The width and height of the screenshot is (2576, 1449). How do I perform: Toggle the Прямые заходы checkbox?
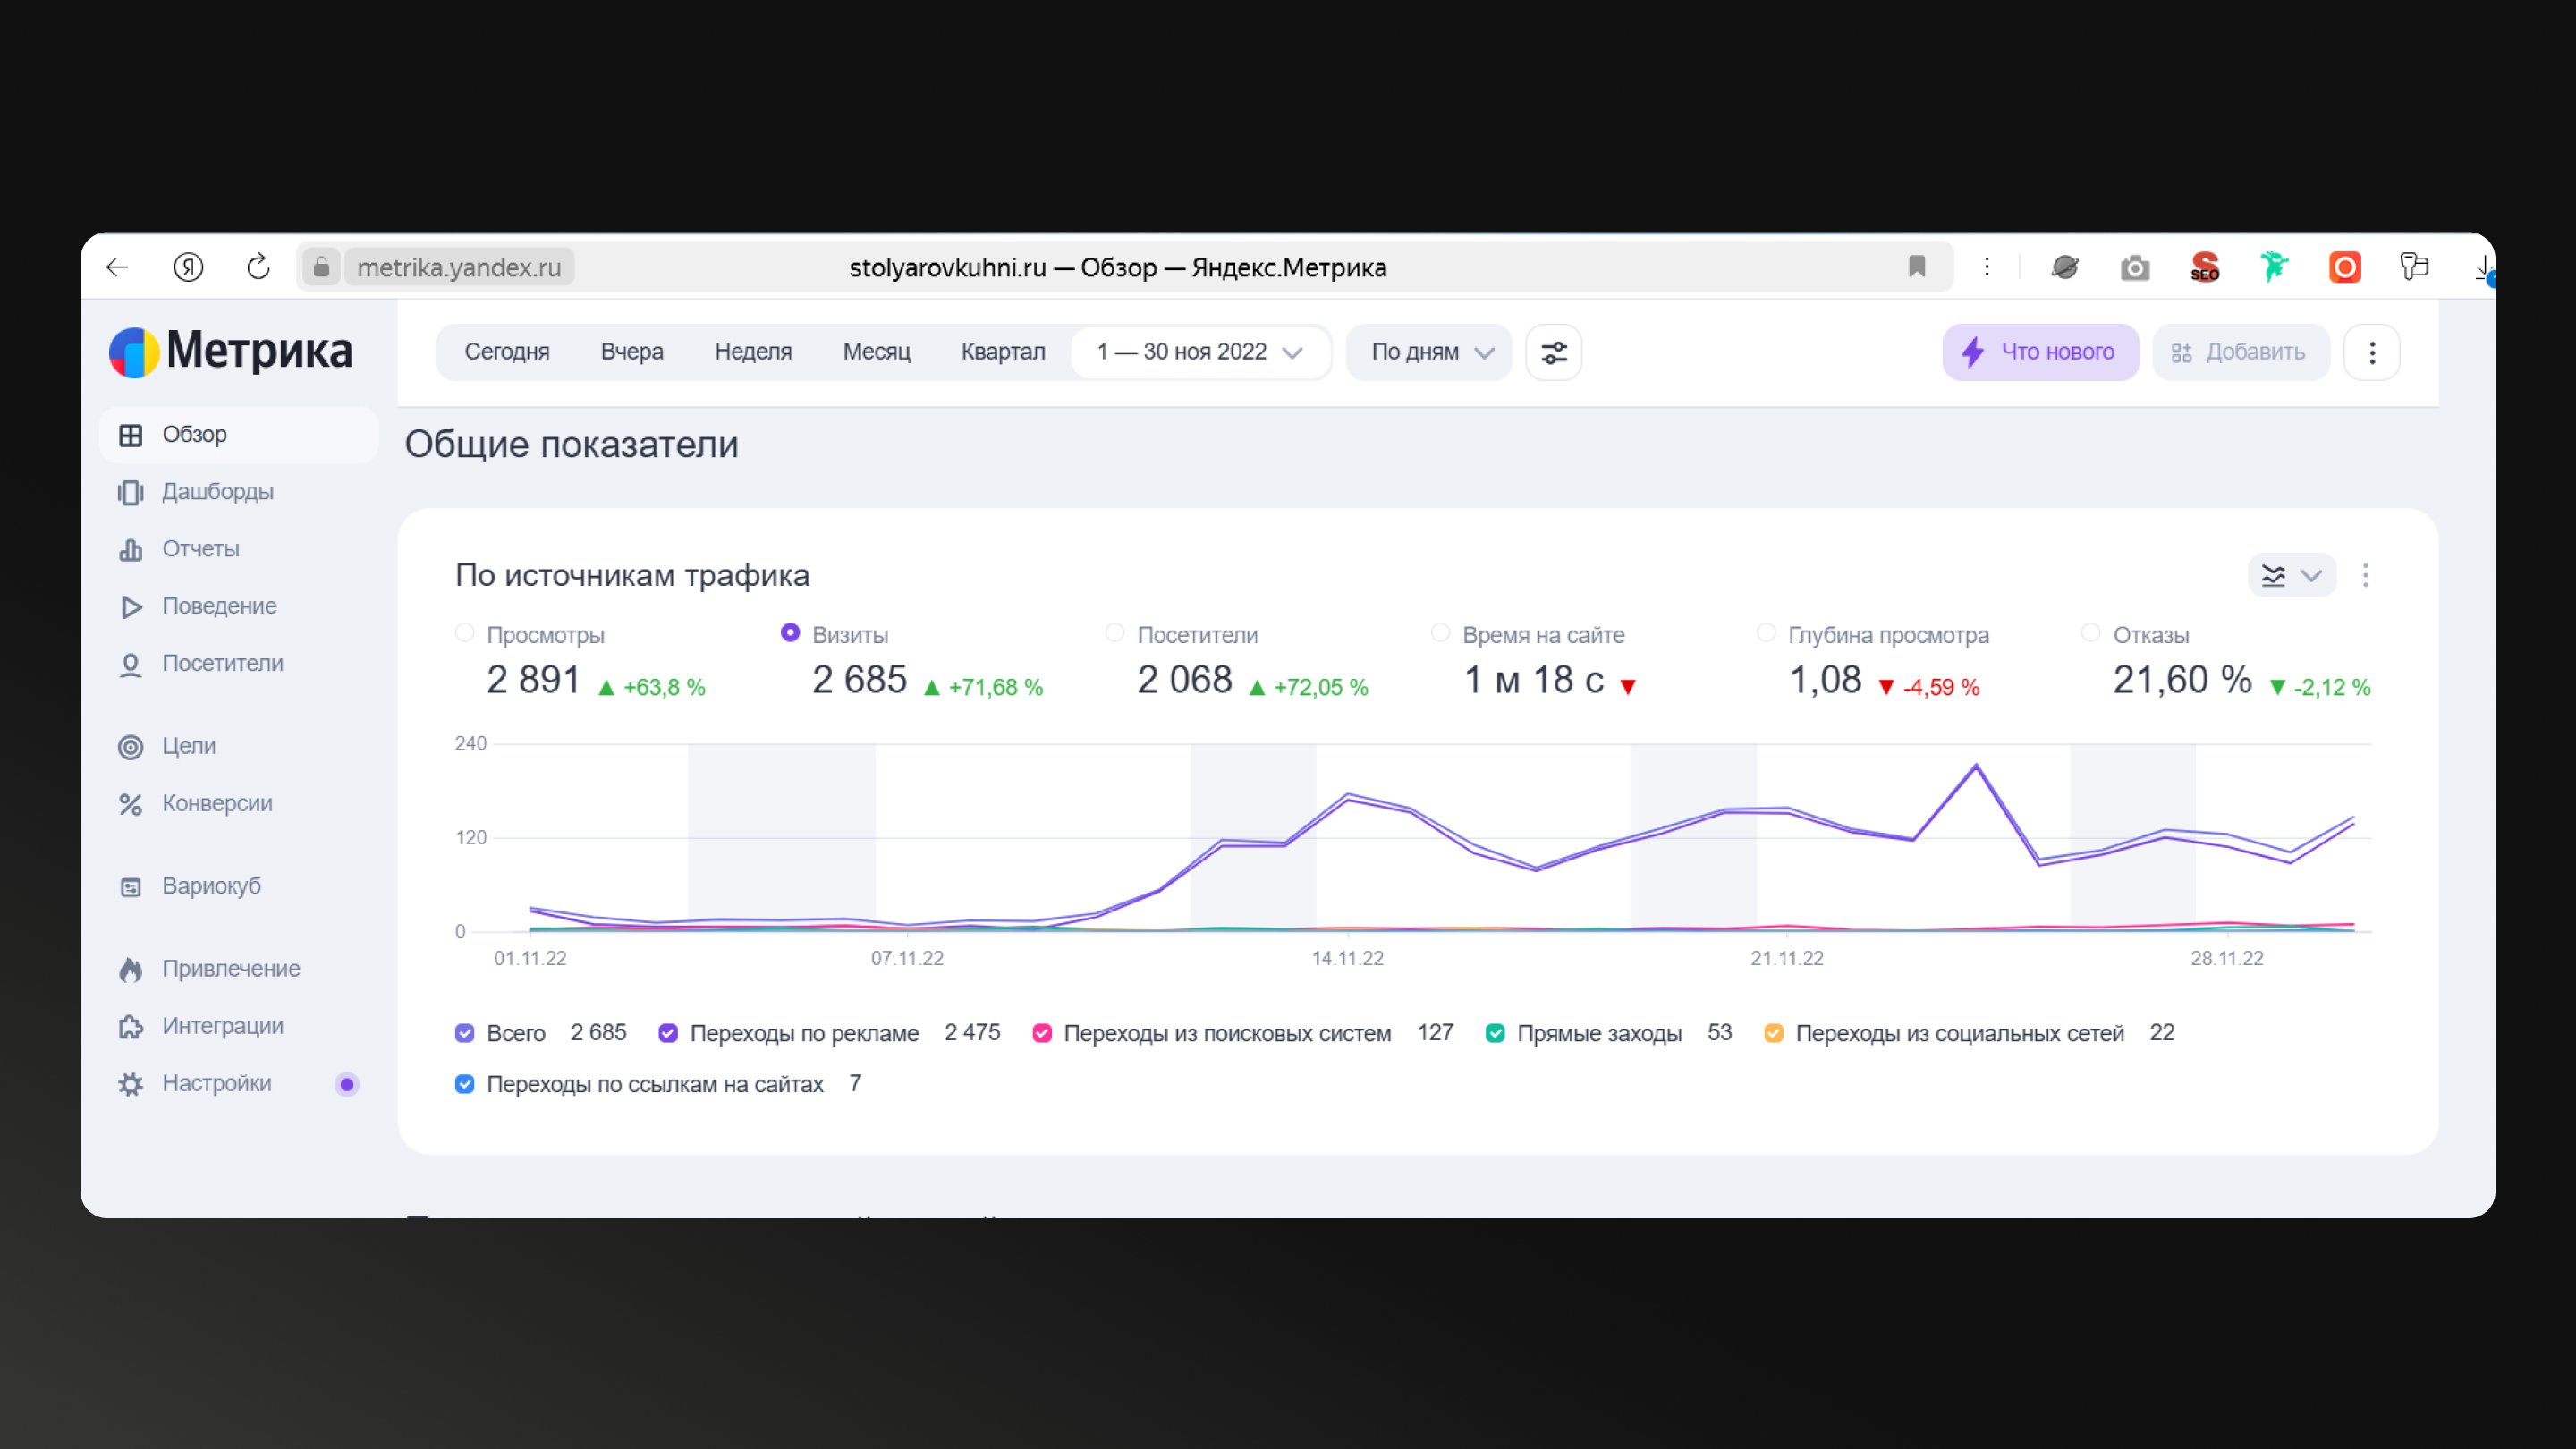tap(1495, 1033)
